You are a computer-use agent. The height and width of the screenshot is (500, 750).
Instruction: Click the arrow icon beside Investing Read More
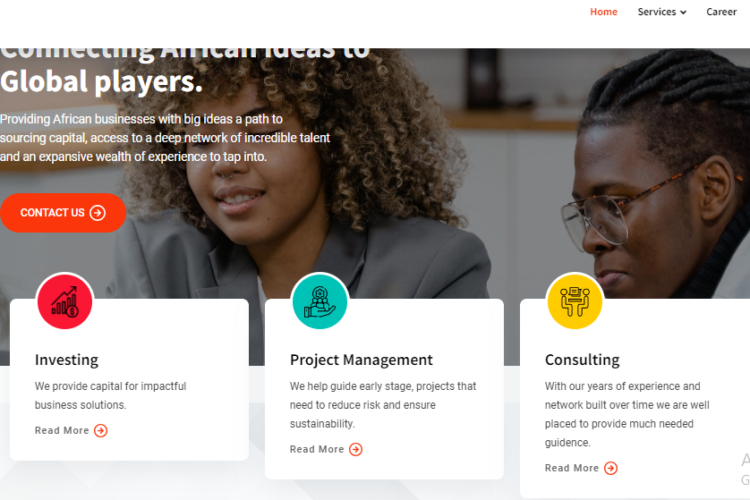[100, 431]
